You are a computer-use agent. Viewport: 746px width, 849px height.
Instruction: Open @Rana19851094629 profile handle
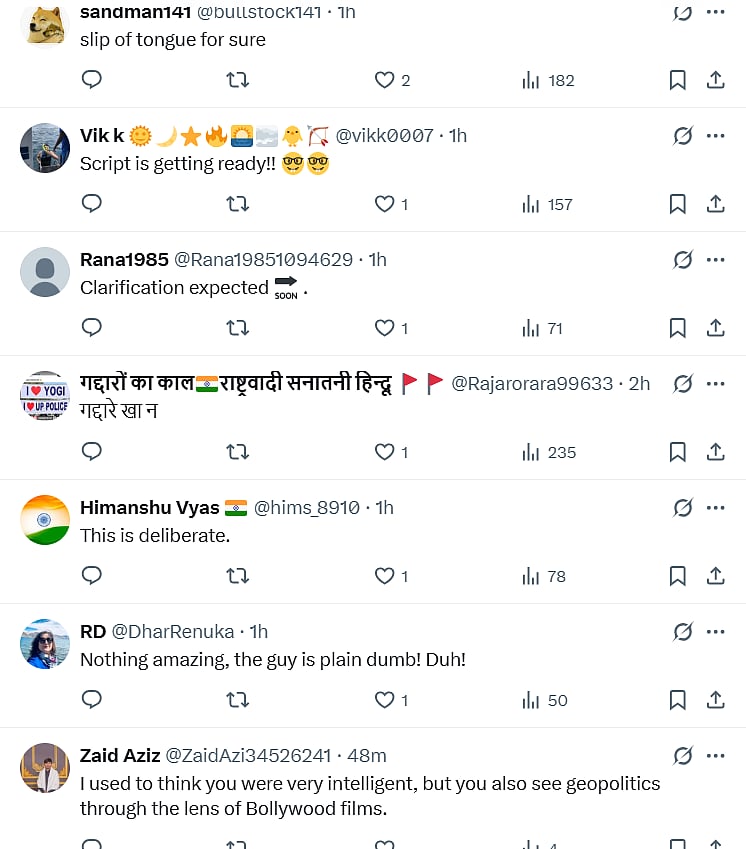264,260
